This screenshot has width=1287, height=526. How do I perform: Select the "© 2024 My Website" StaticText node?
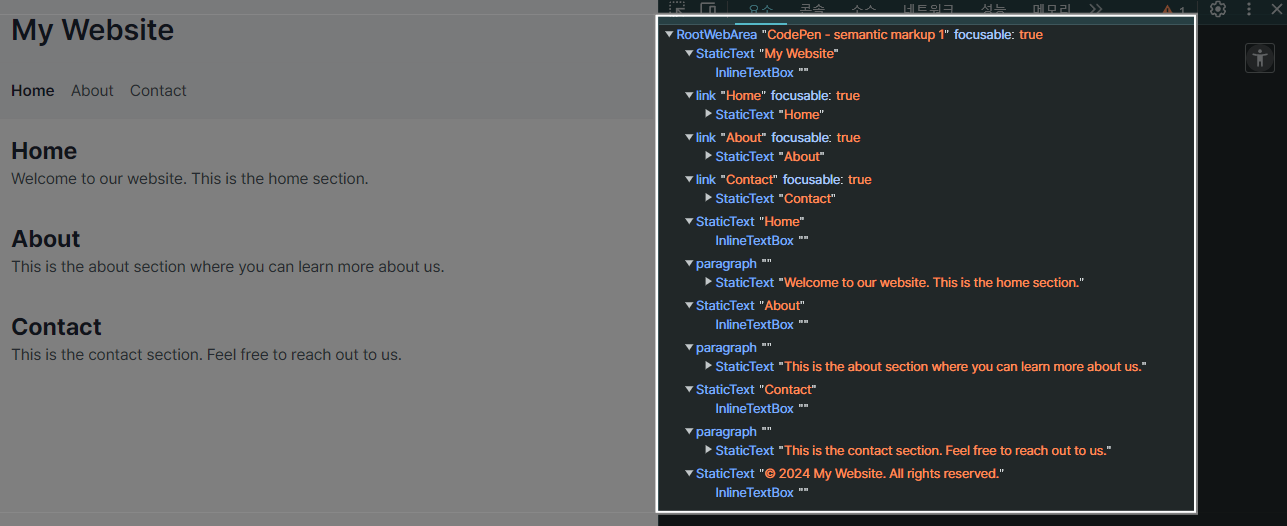850,473
